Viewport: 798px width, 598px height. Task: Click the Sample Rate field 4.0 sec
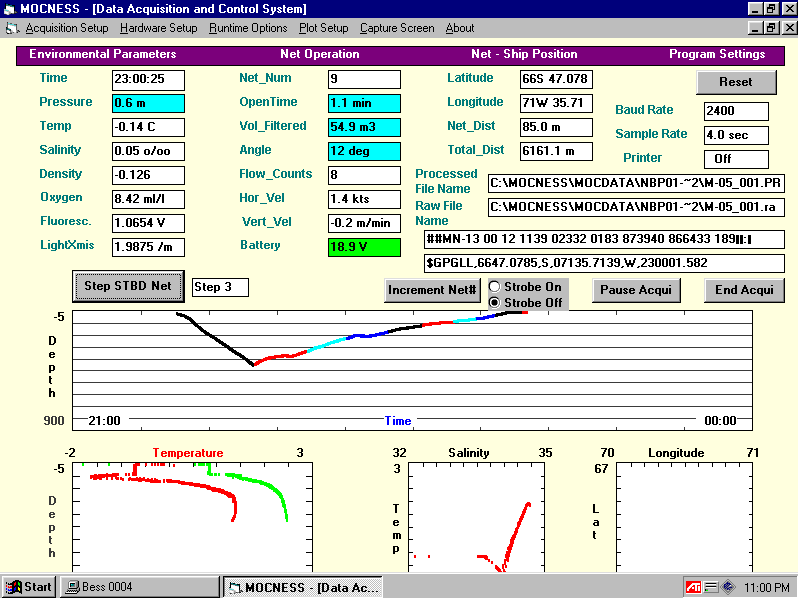[x=736, y=135]
